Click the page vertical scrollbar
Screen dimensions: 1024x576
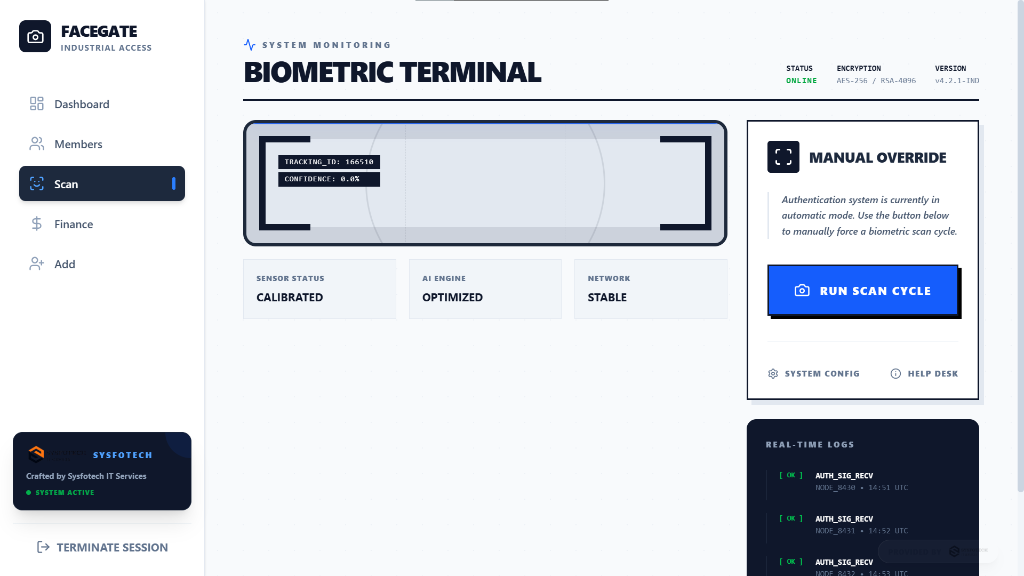pos(1020,248)
